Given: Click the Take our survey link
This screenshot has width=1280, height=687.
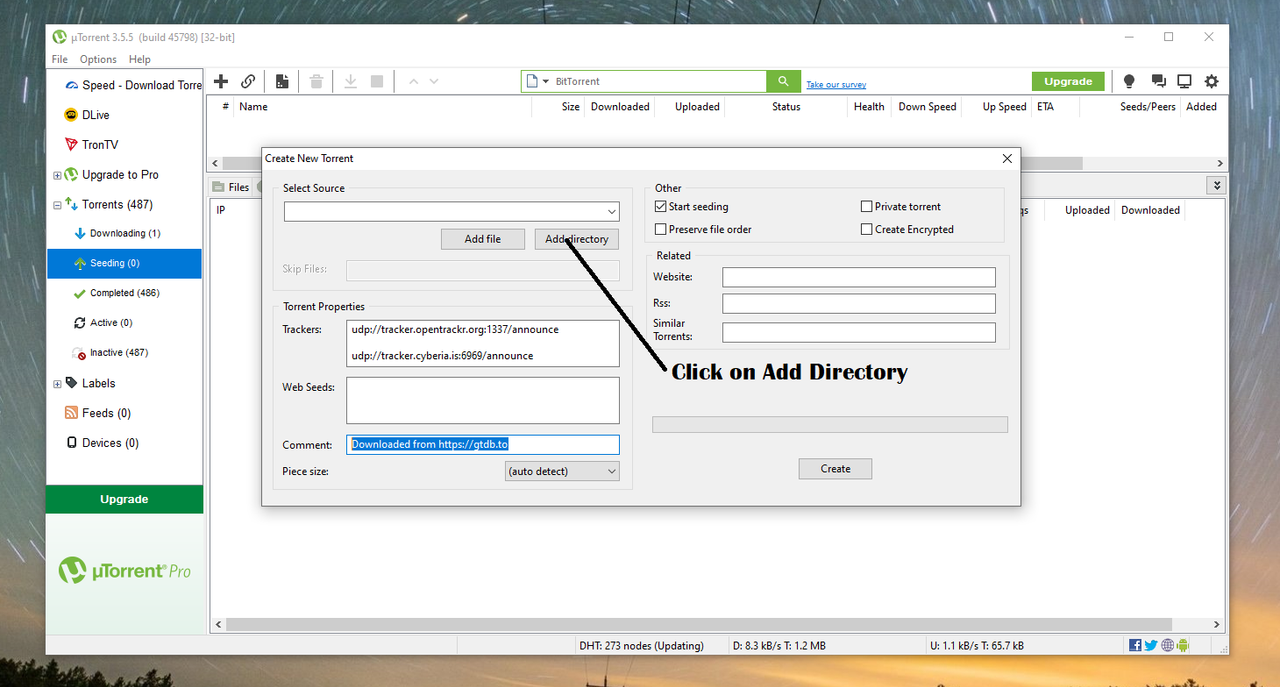Looking at the screenshot, I should click(x=836, y=85).
